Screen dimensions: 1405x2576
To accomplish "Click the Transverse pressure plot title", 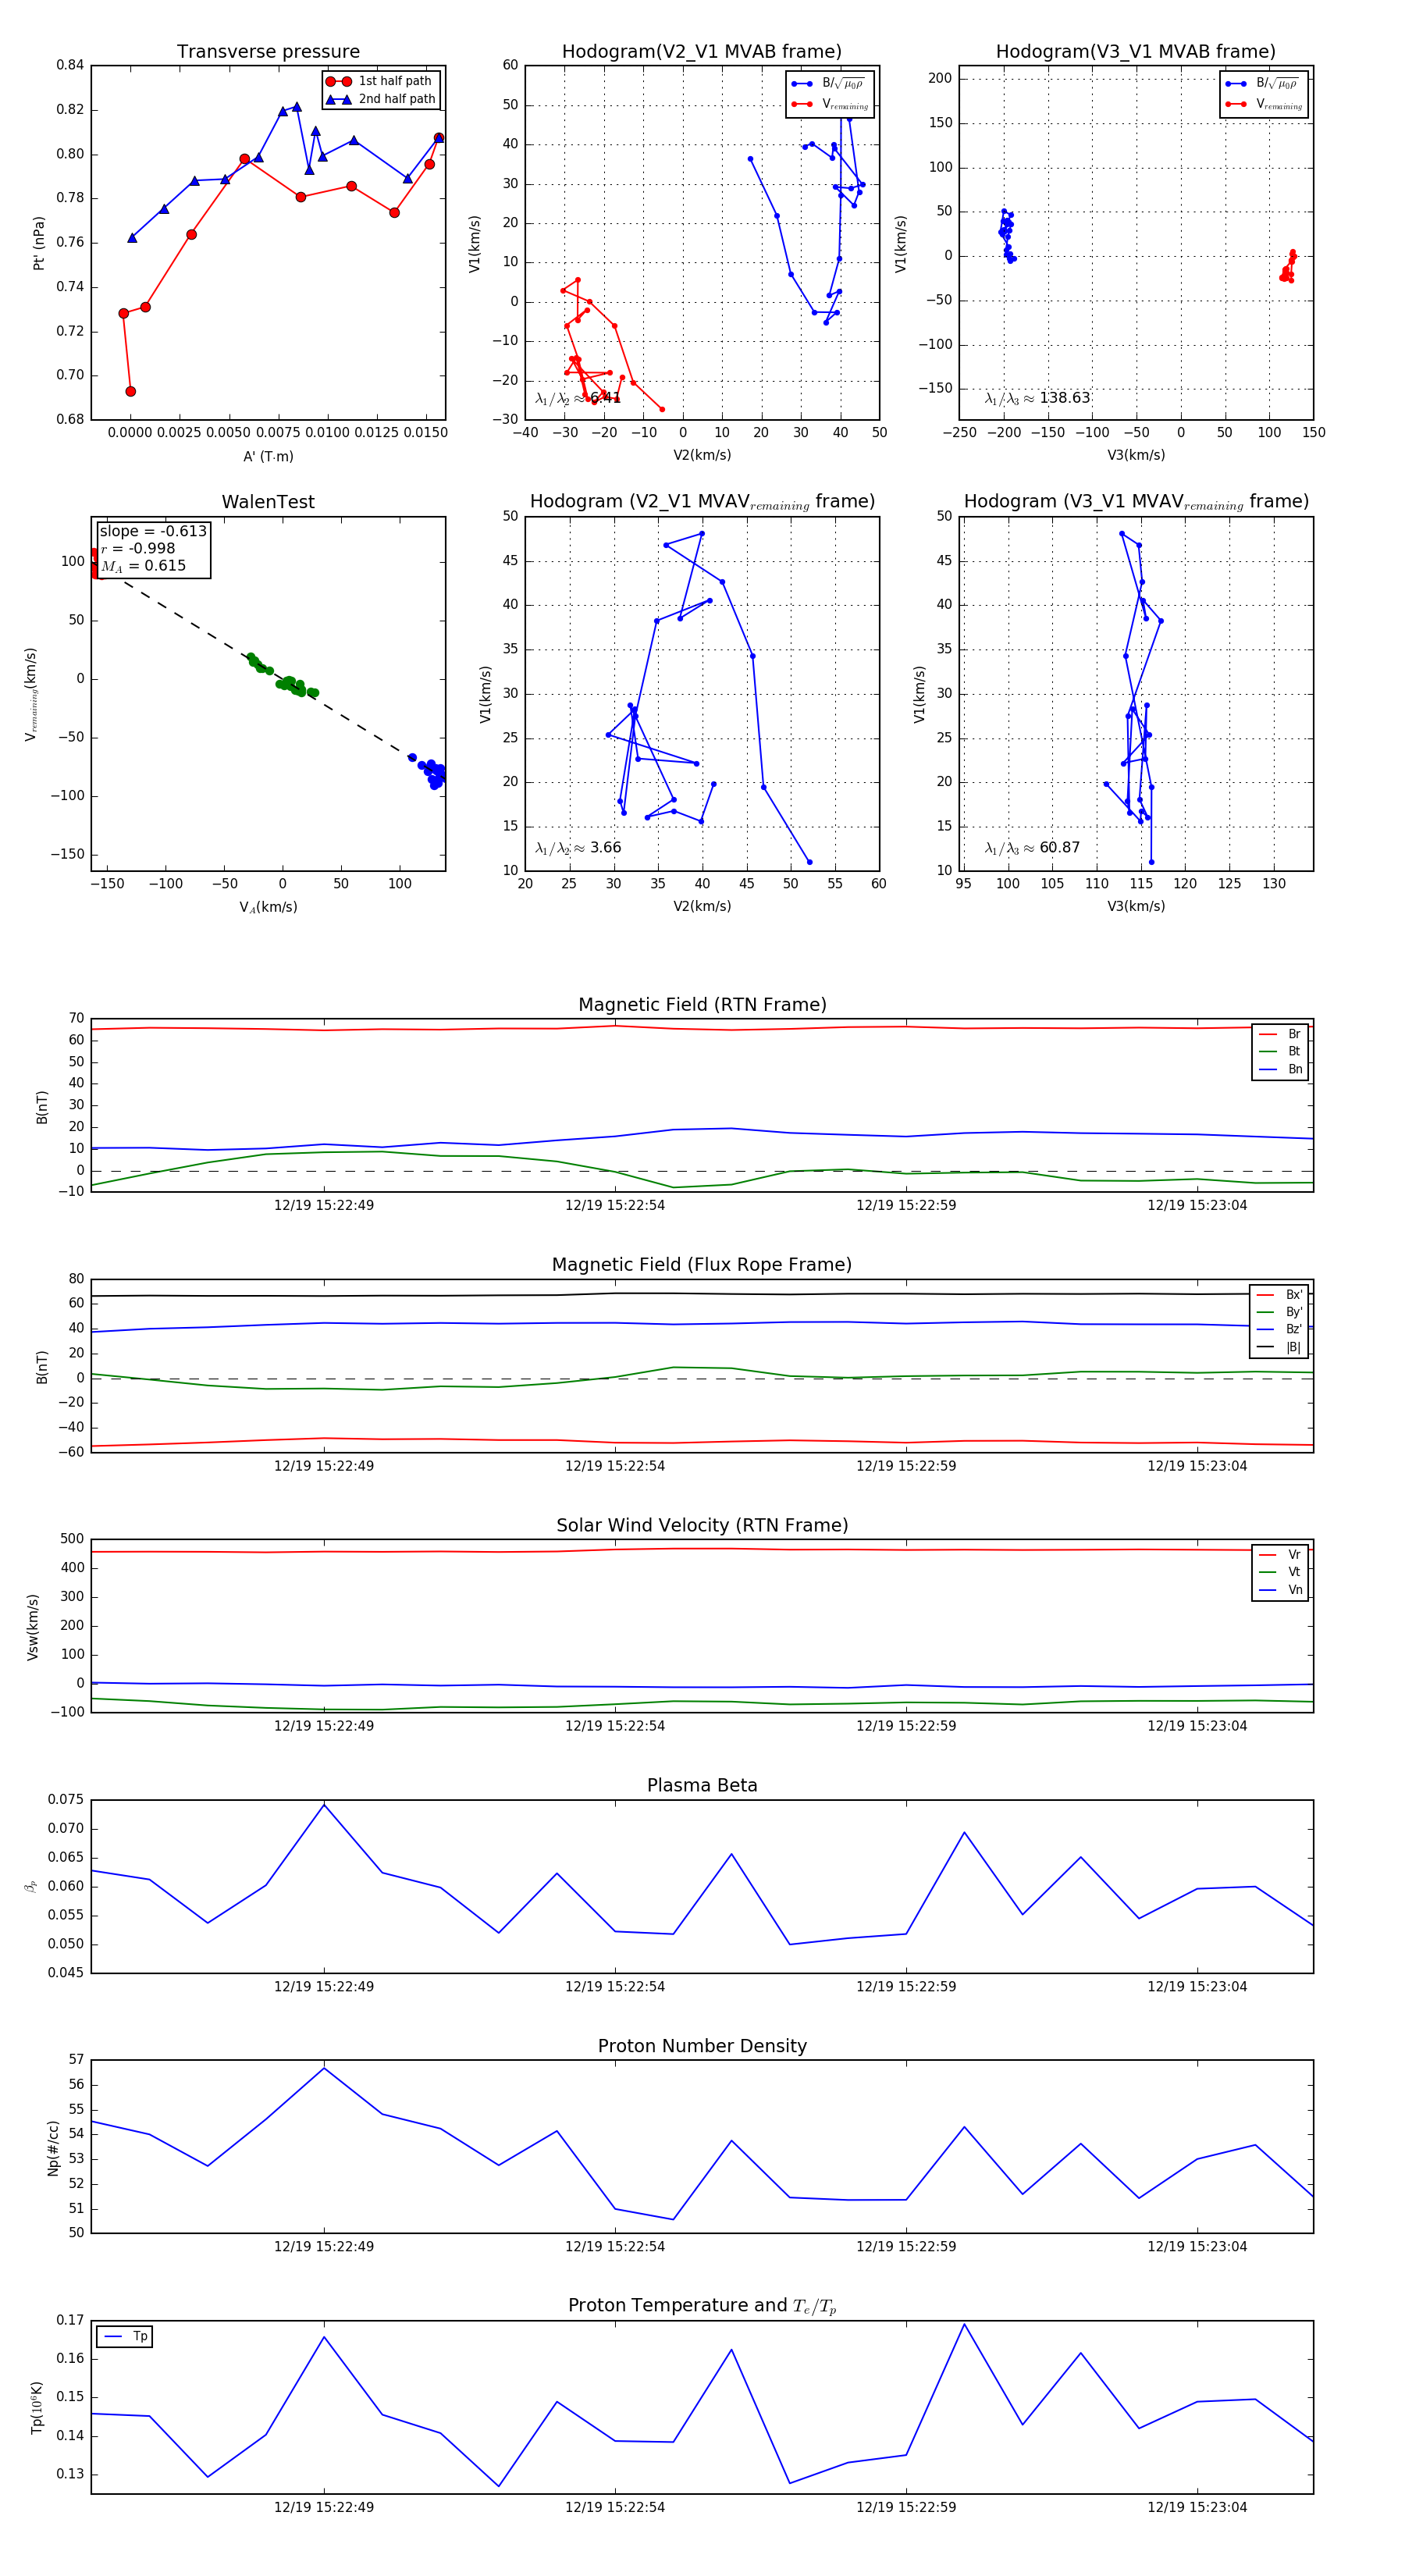I will click(268, 52).
